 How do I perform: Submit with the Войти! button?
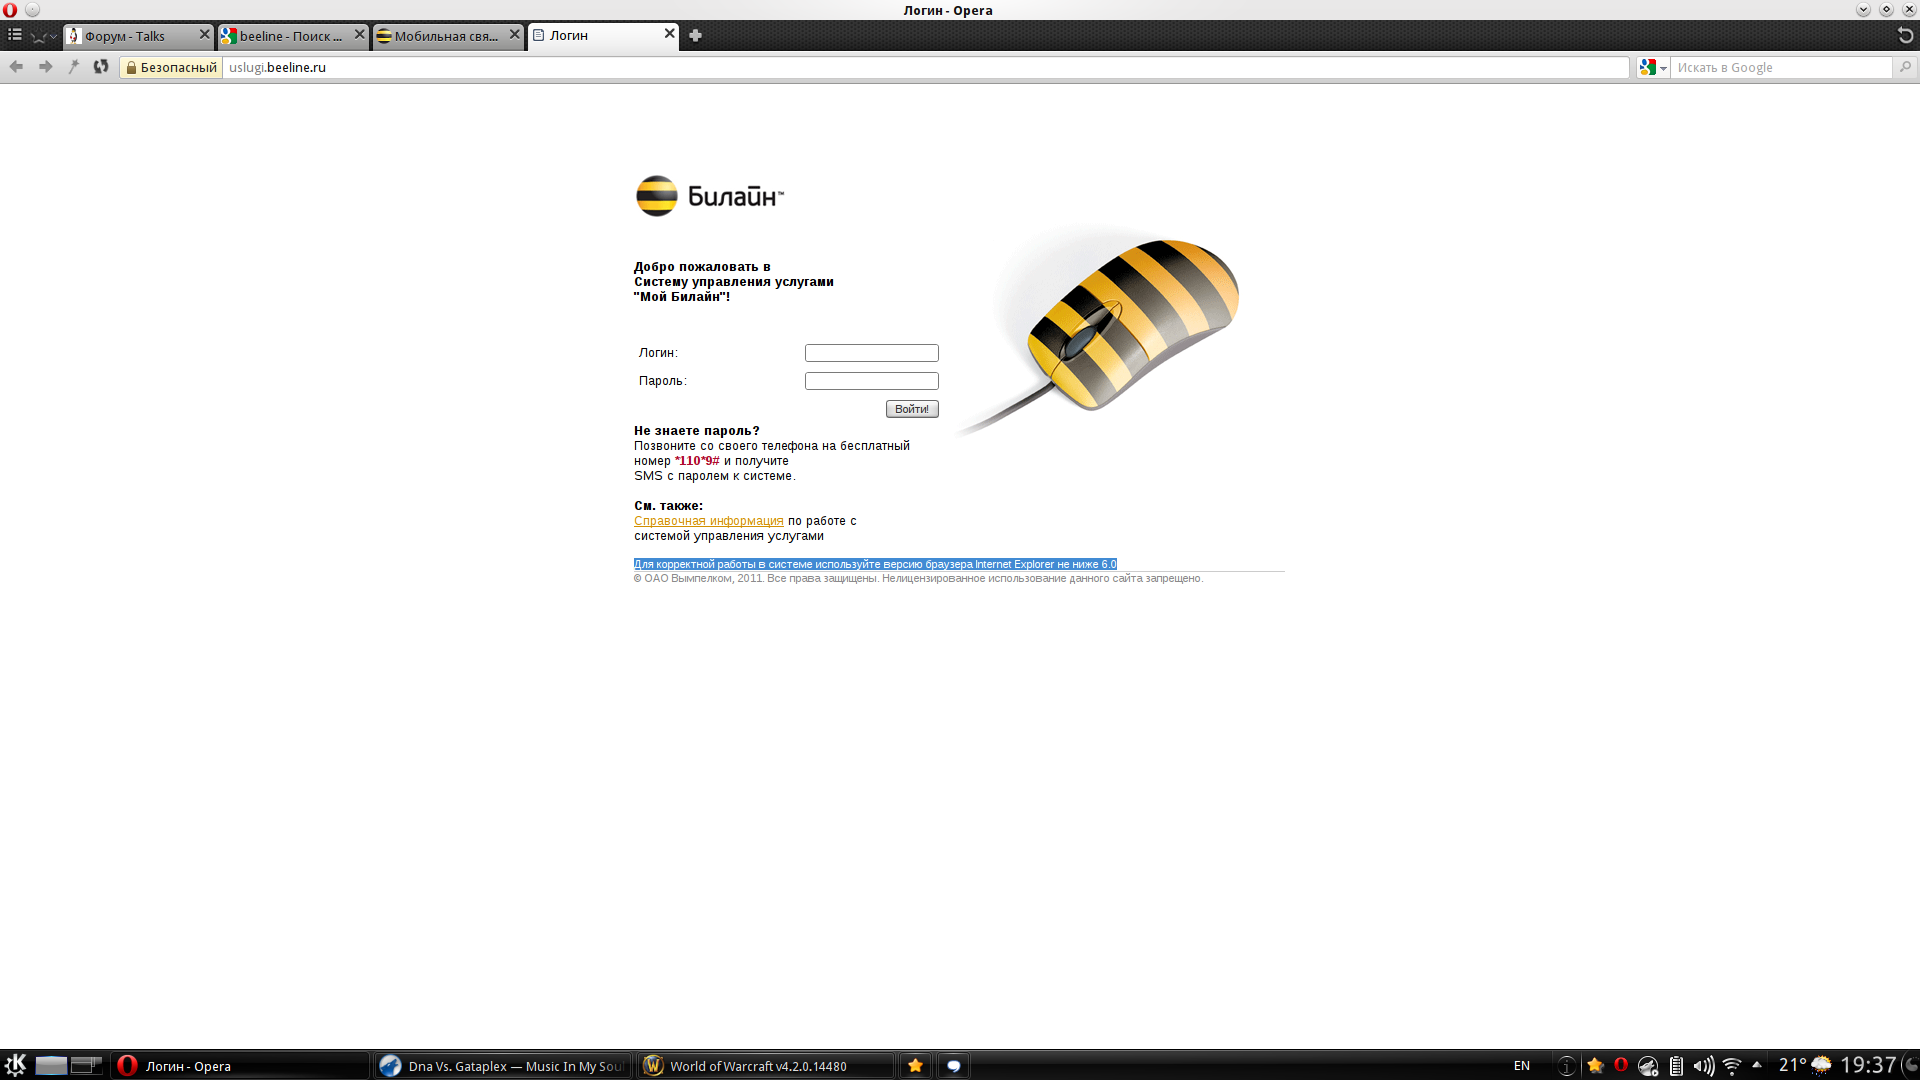(x=912, y=409)
